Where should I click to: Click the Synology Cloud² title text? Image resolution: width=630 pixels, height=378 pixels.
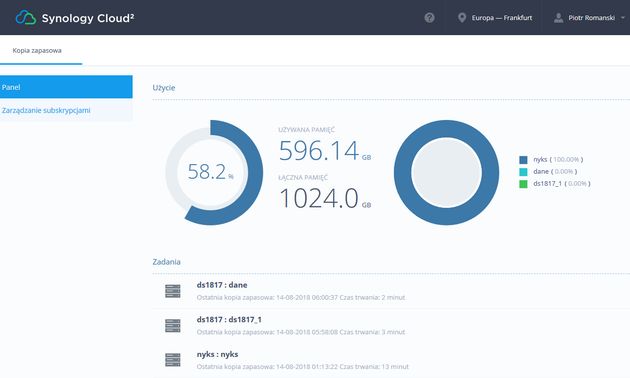tap(88, 18)
